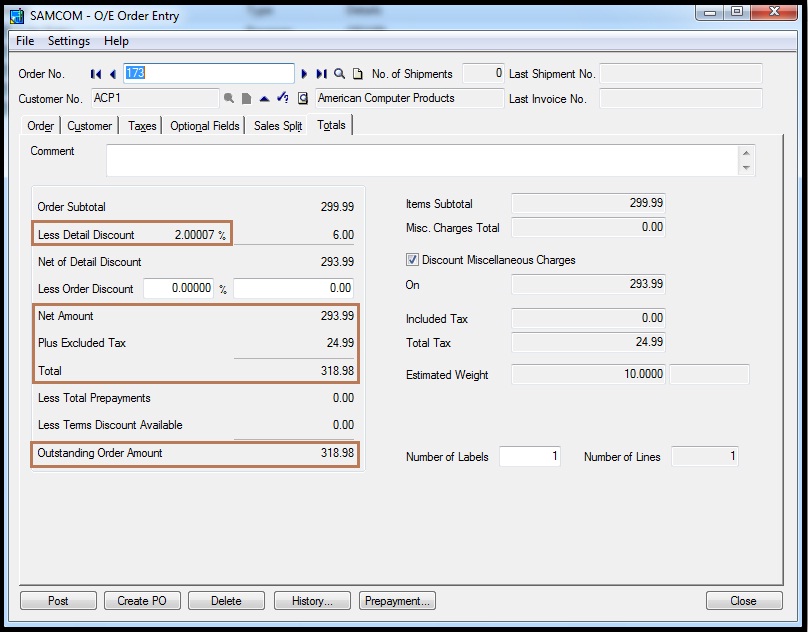Click the Delete button
This screenshot has width=808, height=632.
(226, 601)
